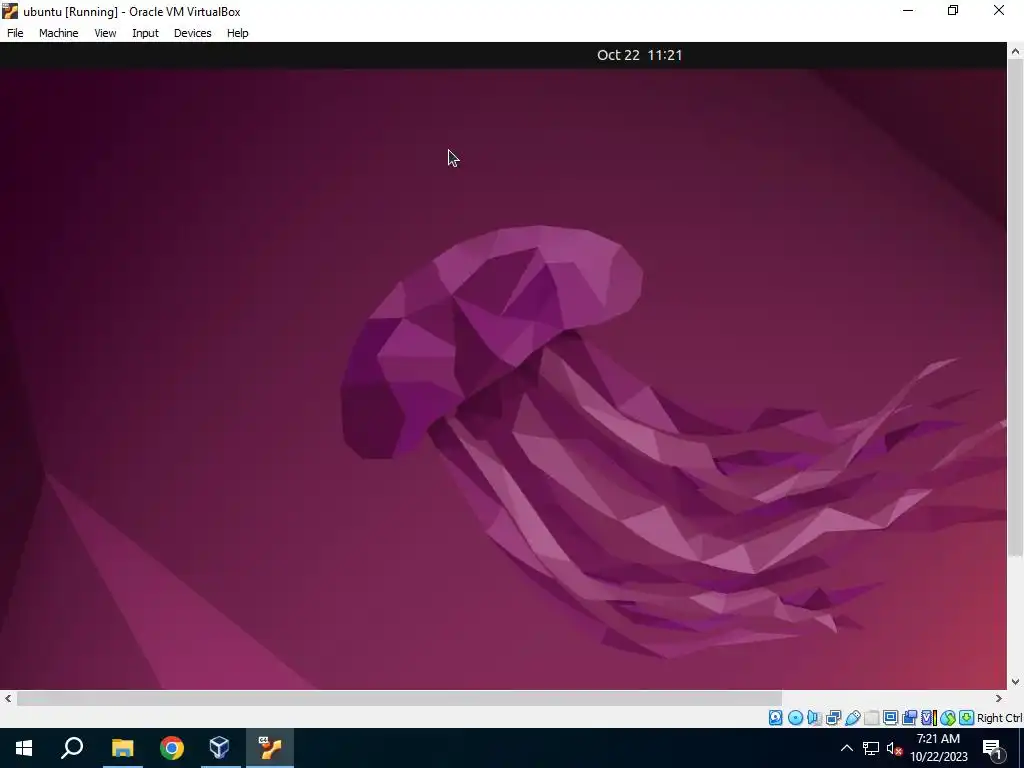The height and width of the screenshot is (768, 1024).
Task: Launch Google Chrome from the taskbar
Action: (x=172, y=748)
